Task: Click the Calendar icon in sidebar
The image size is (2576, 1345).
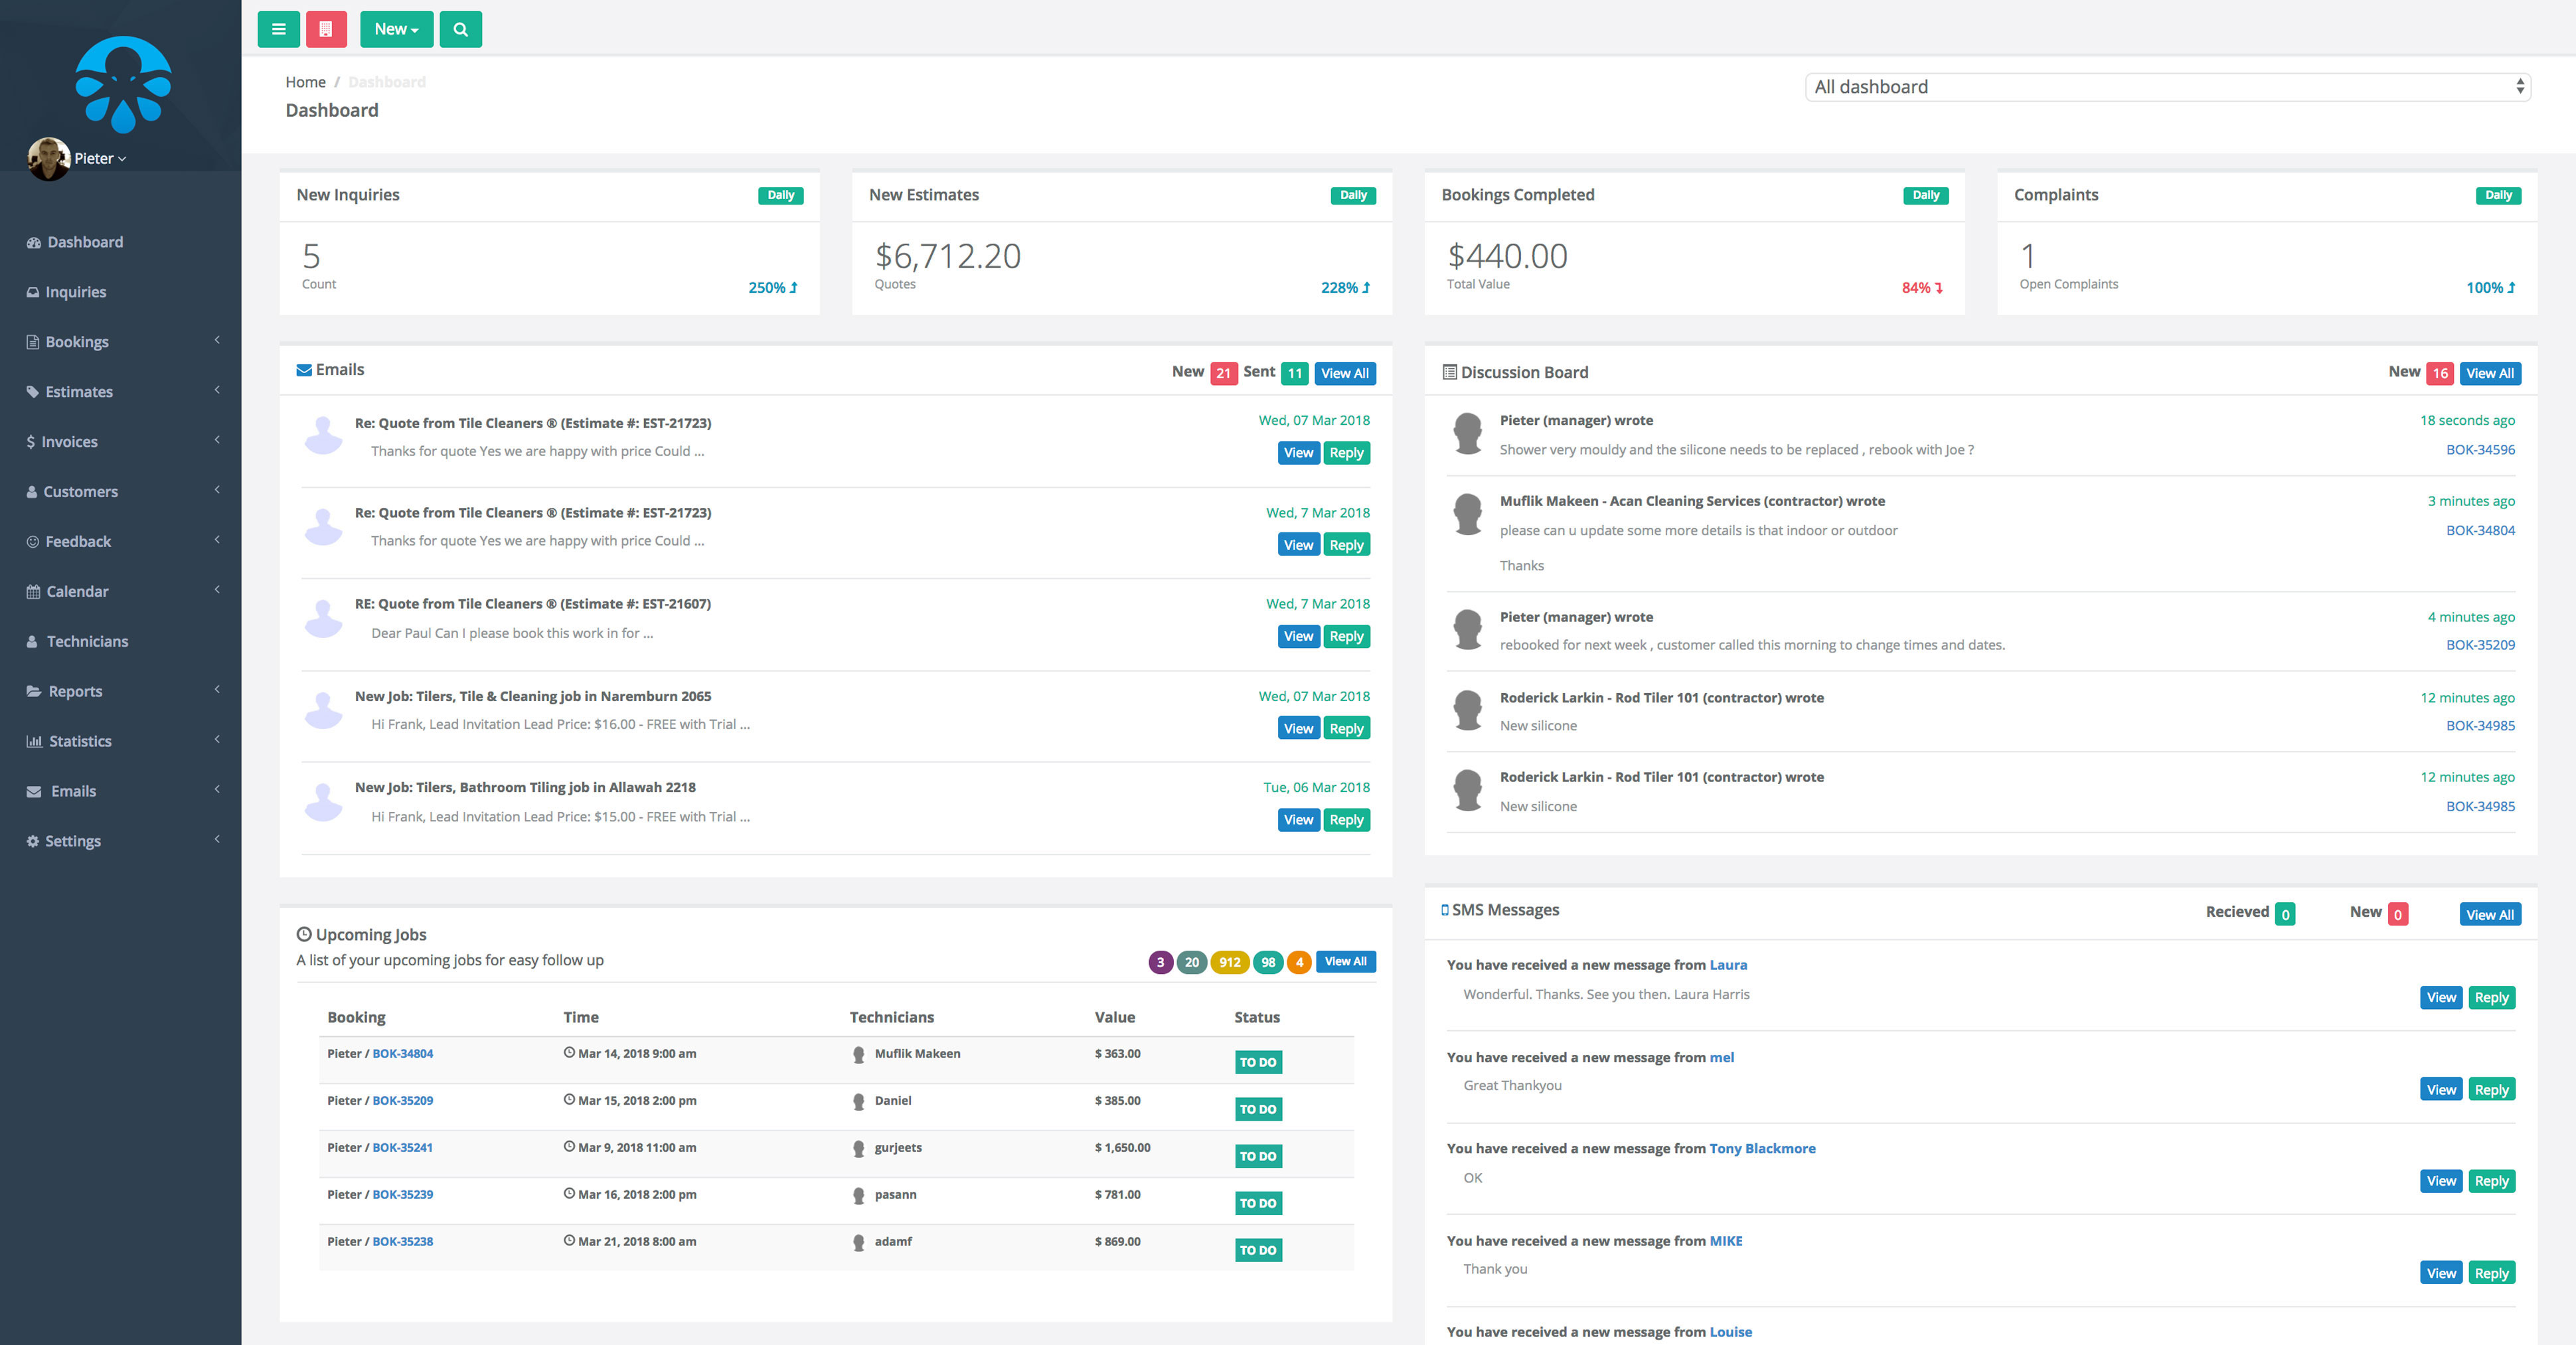Action: pyautogui.click(x=33, y=592)
